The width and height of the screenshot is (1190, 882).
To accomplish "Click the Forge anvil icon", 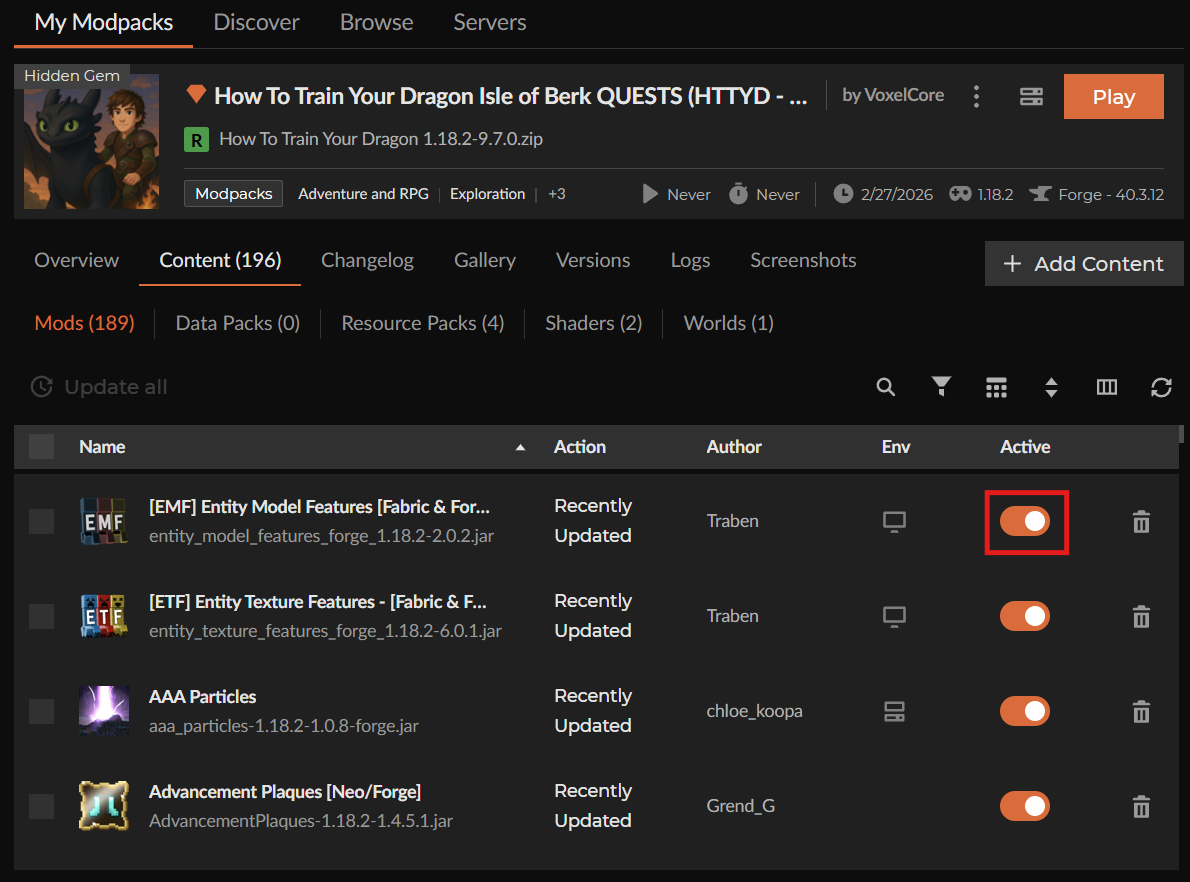I will pyautogui.click(x=1040, y=194).
